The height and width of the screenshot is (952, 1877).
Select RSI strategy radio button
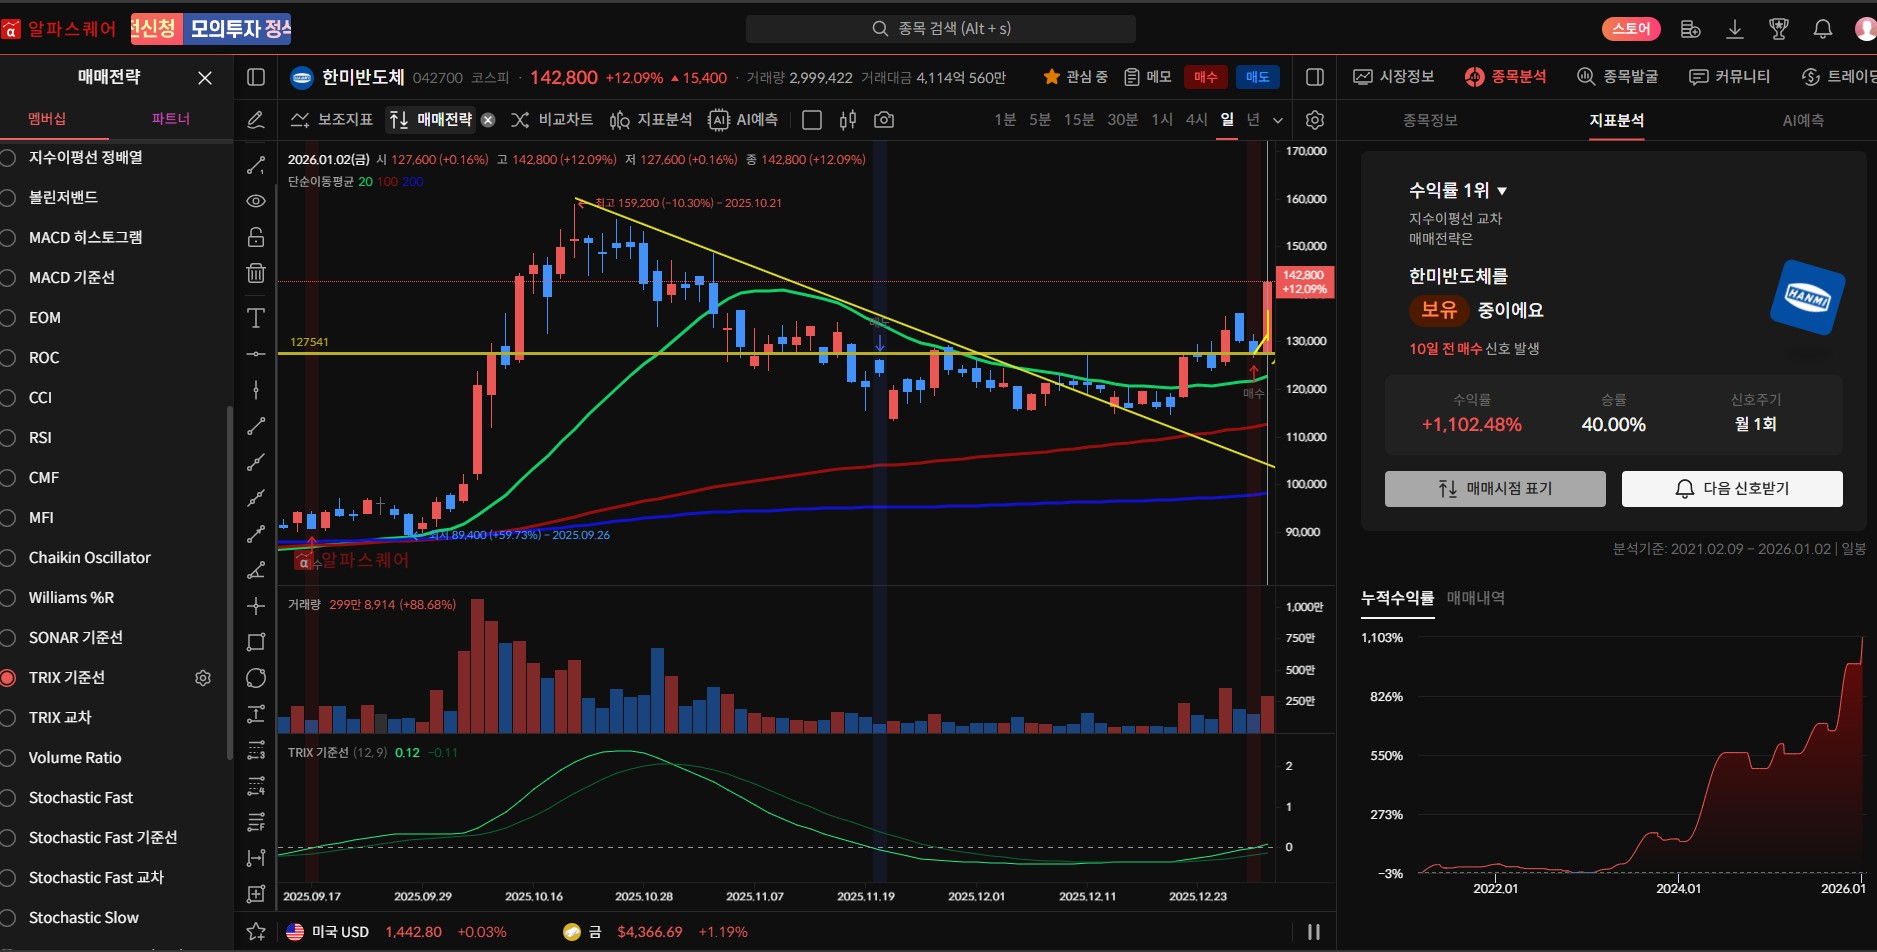pyautogui.click(x=8, y=438)
